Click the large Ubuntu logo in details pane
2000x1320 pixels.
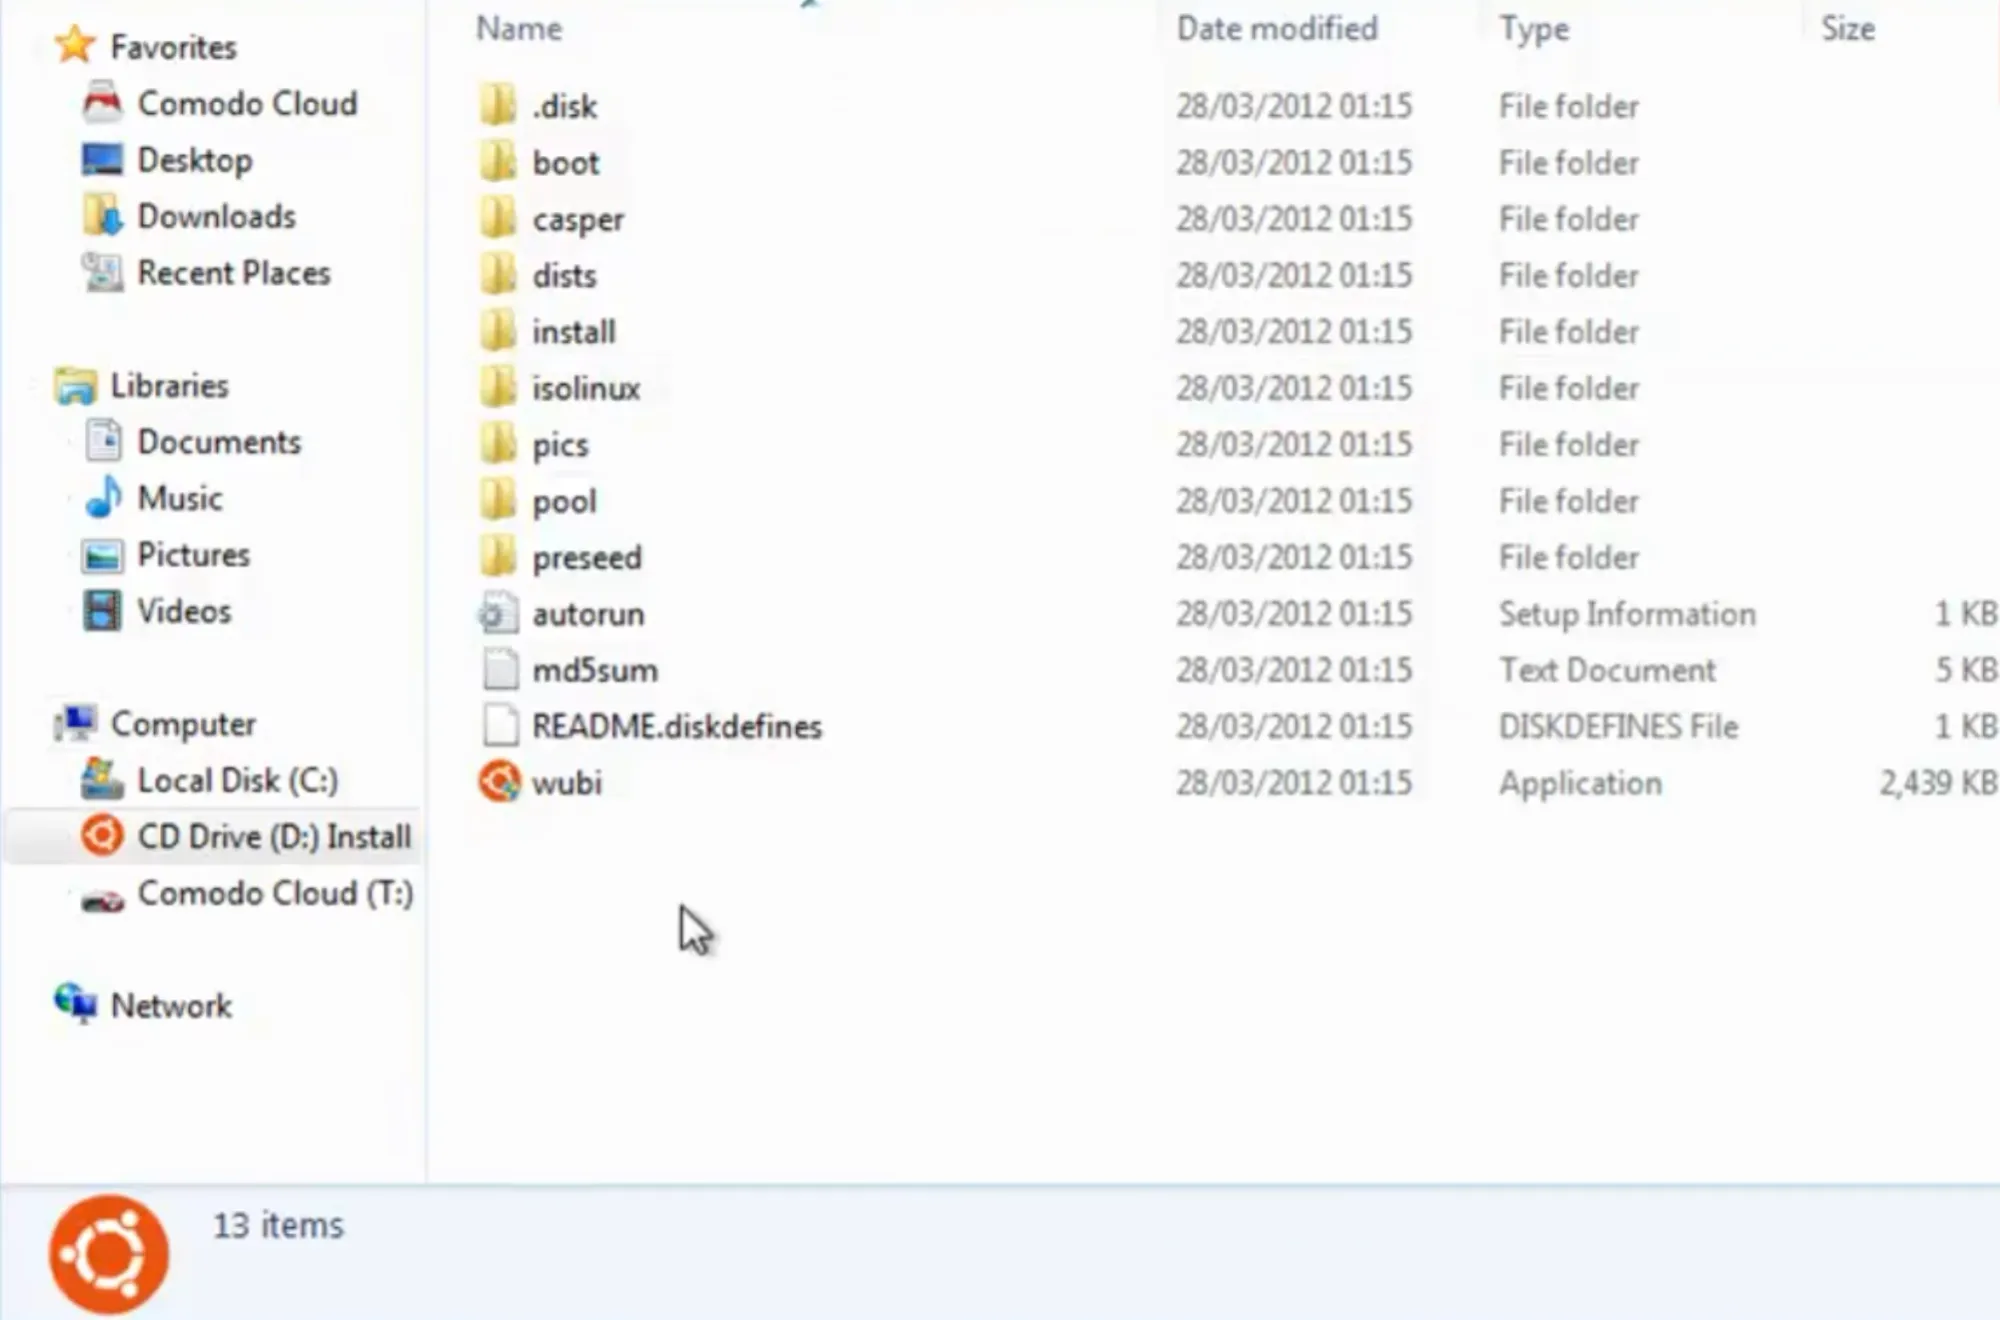[x=109, y=1254]
